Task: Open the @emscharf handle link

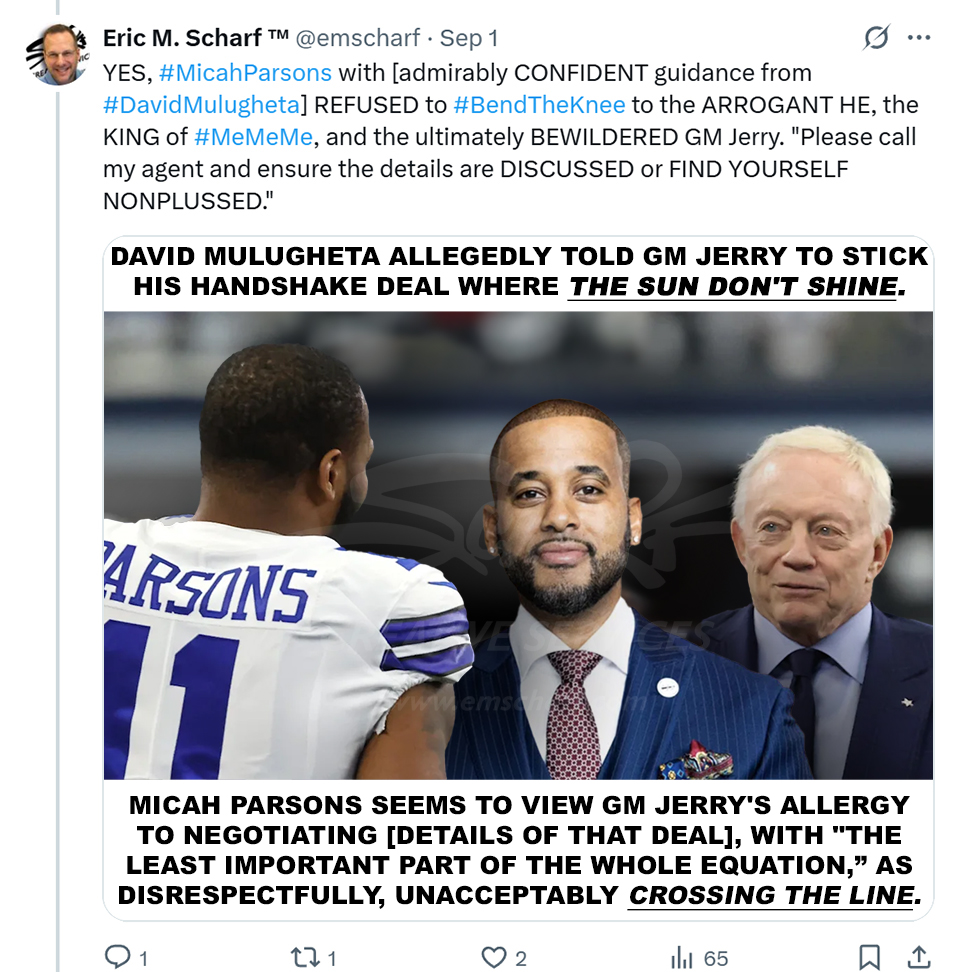Action: (x=356, y=38)
